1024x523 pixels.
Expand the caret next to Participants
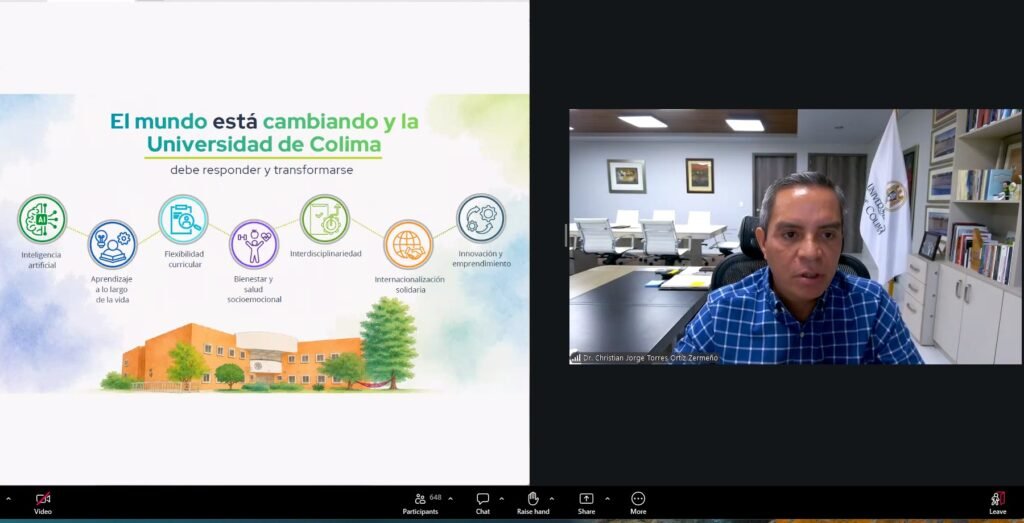tap(450, 499)
